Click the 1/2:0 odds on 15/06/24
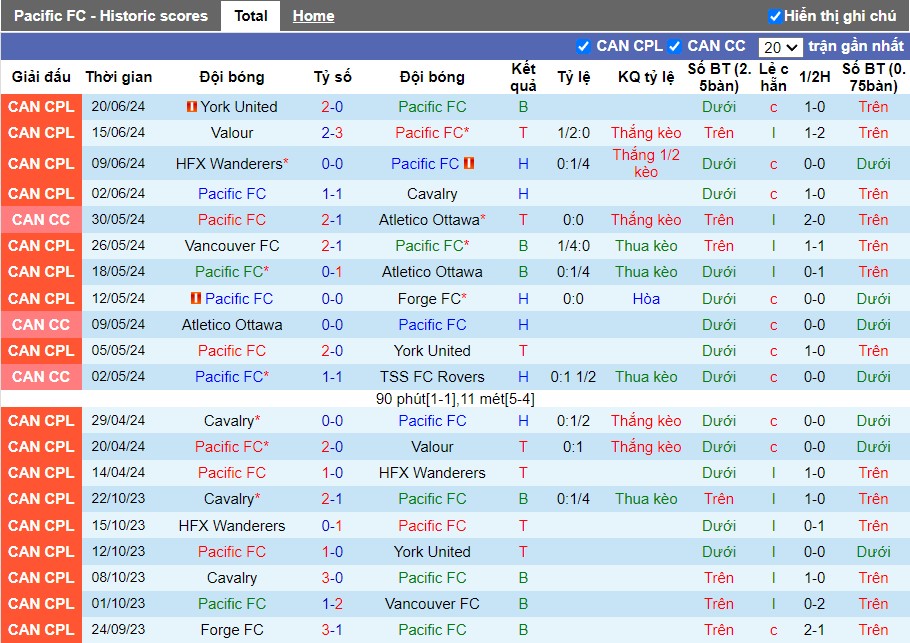Viewport: 910px width, 643px height. click(x=573, y=133)
